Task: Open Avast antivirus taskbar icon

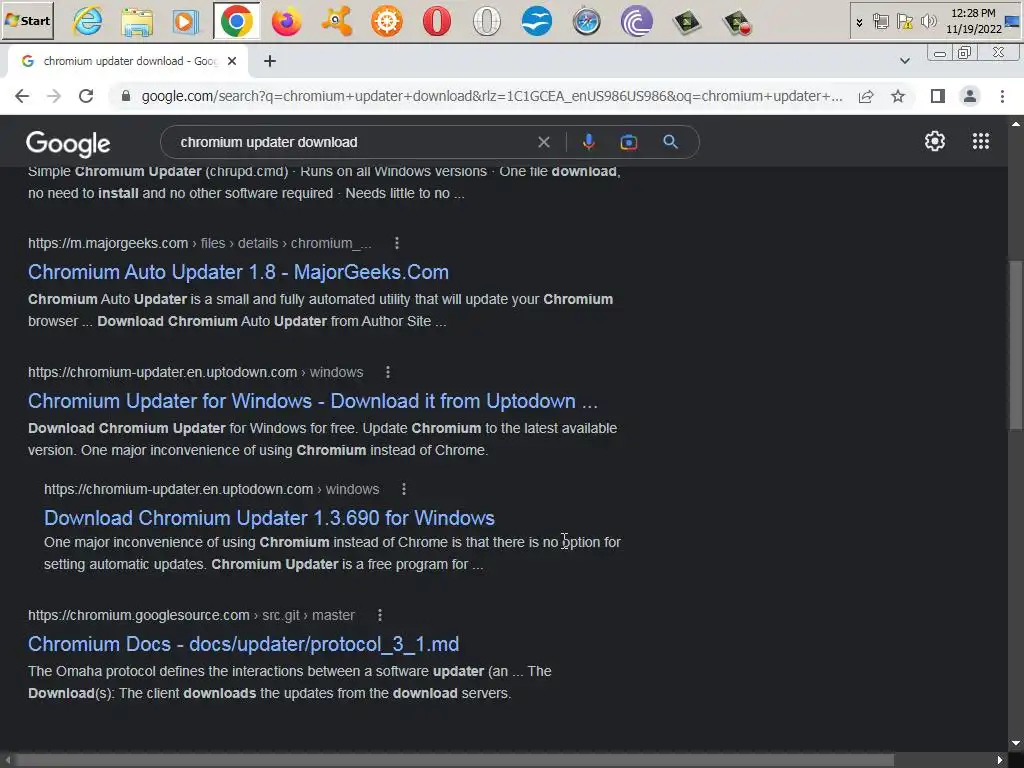Action: [336, 21]
